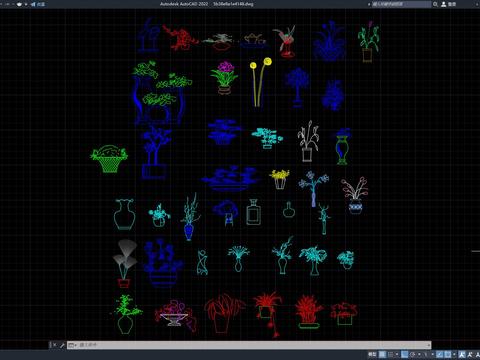
Task: Click the object snap tracking icon
Action: pos(440,354)
